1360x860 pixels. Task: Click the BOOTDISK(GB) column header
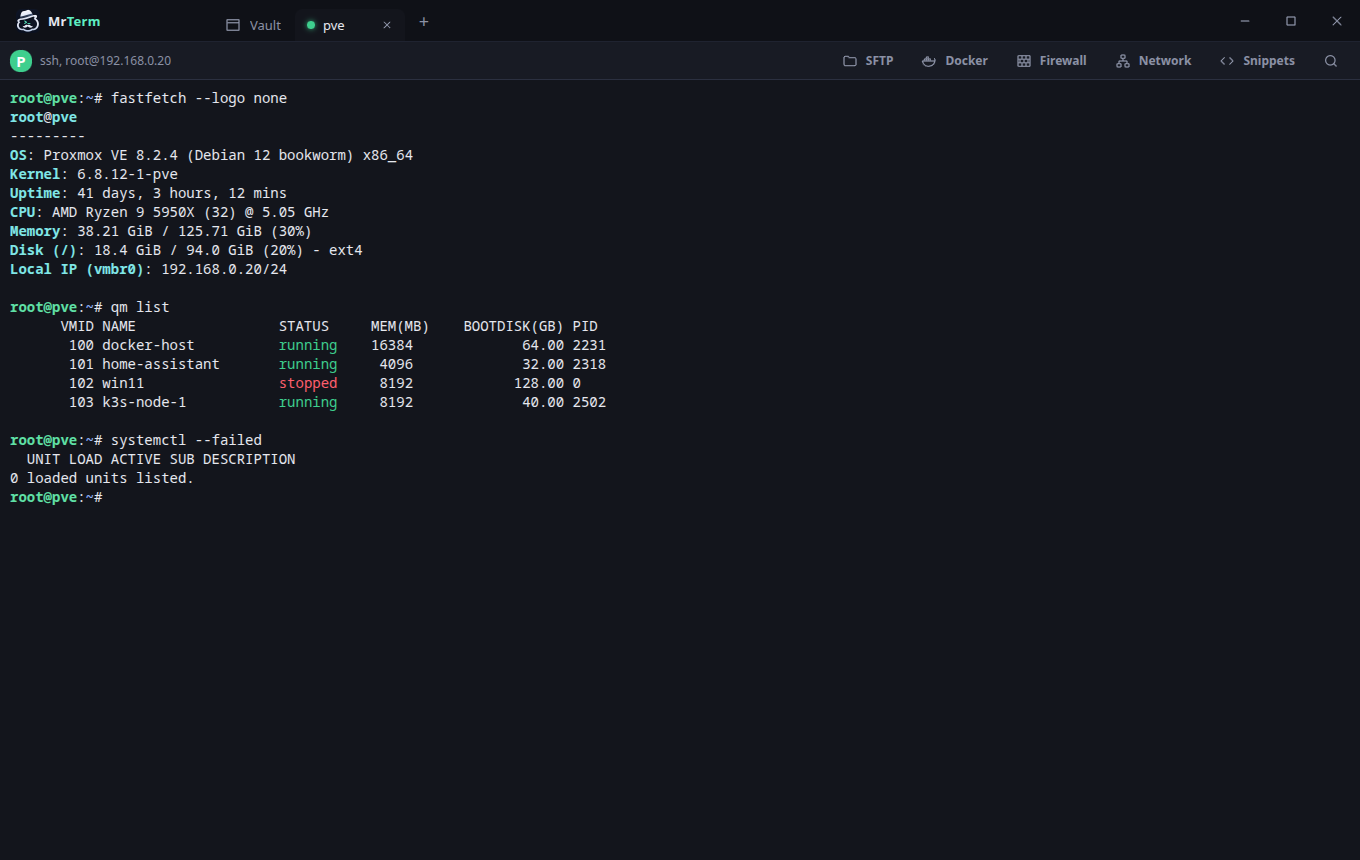coord(514,326)
